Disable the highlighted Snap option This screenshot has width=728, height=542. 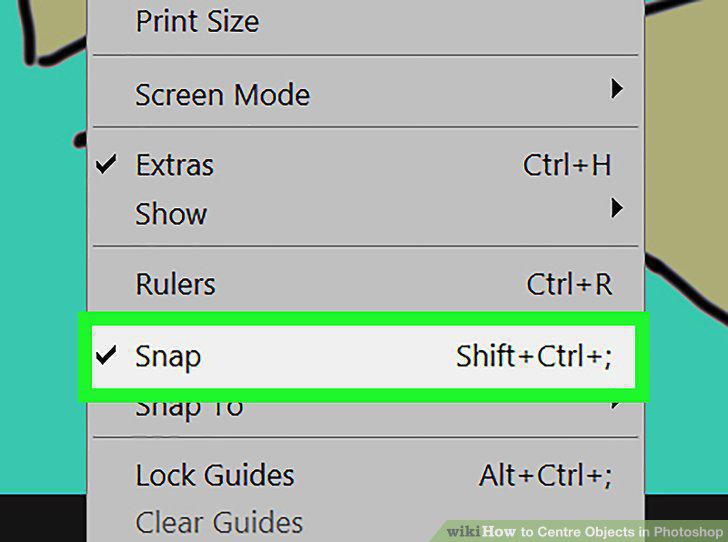click(x=364, y=356)
